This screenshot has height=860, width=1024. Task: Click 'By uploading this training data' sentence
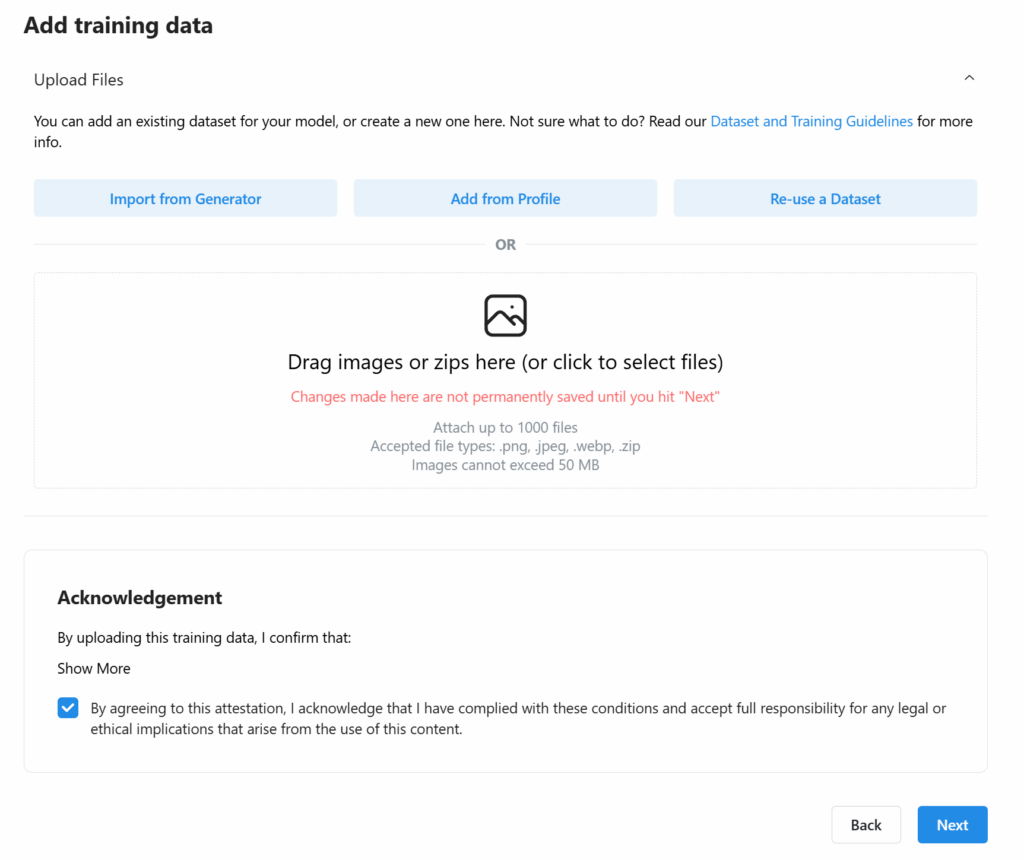(x=204, y=638)
